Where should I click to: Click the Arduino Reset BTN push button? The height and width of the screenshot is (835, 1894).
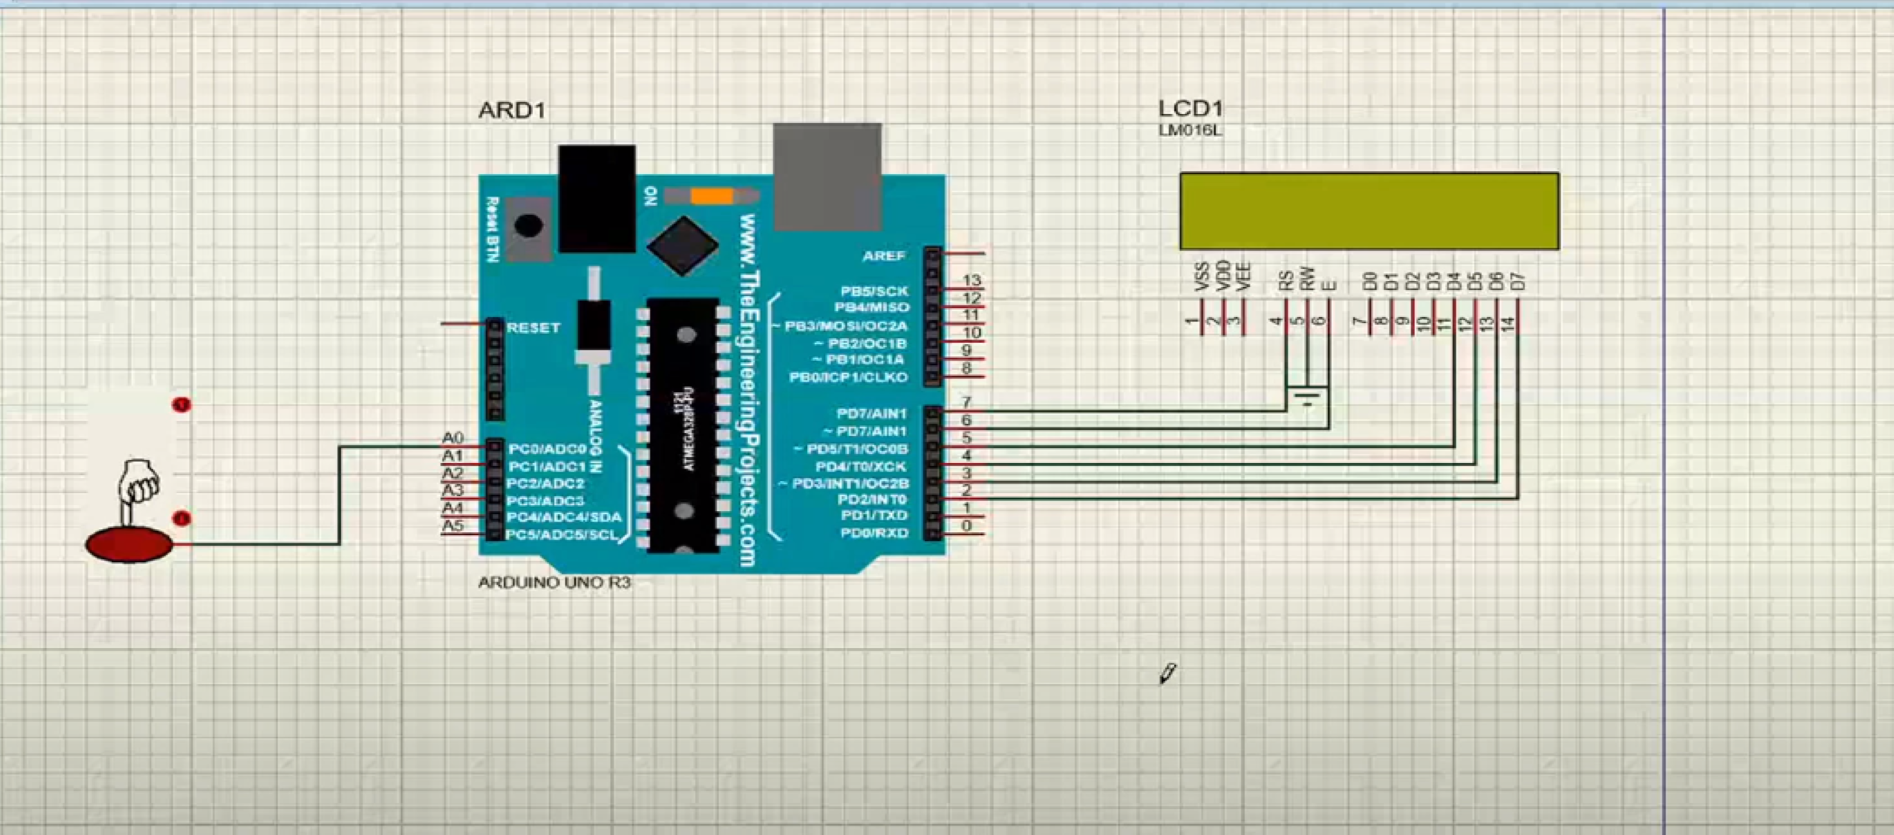coord(528,227)
